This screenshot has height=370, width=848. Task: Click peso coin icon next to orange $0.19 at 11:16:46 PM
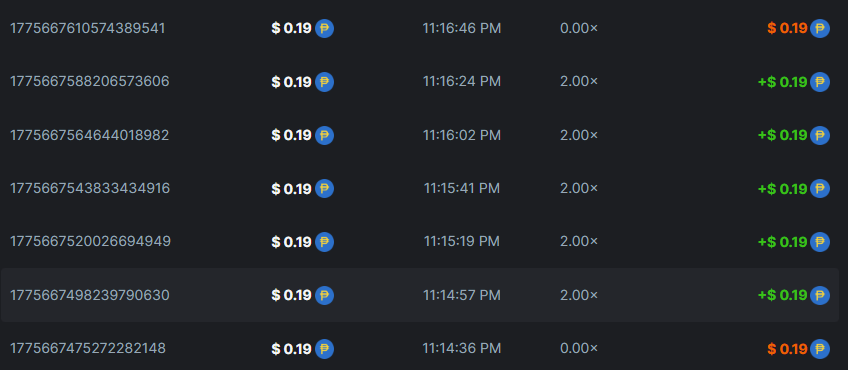820,28
